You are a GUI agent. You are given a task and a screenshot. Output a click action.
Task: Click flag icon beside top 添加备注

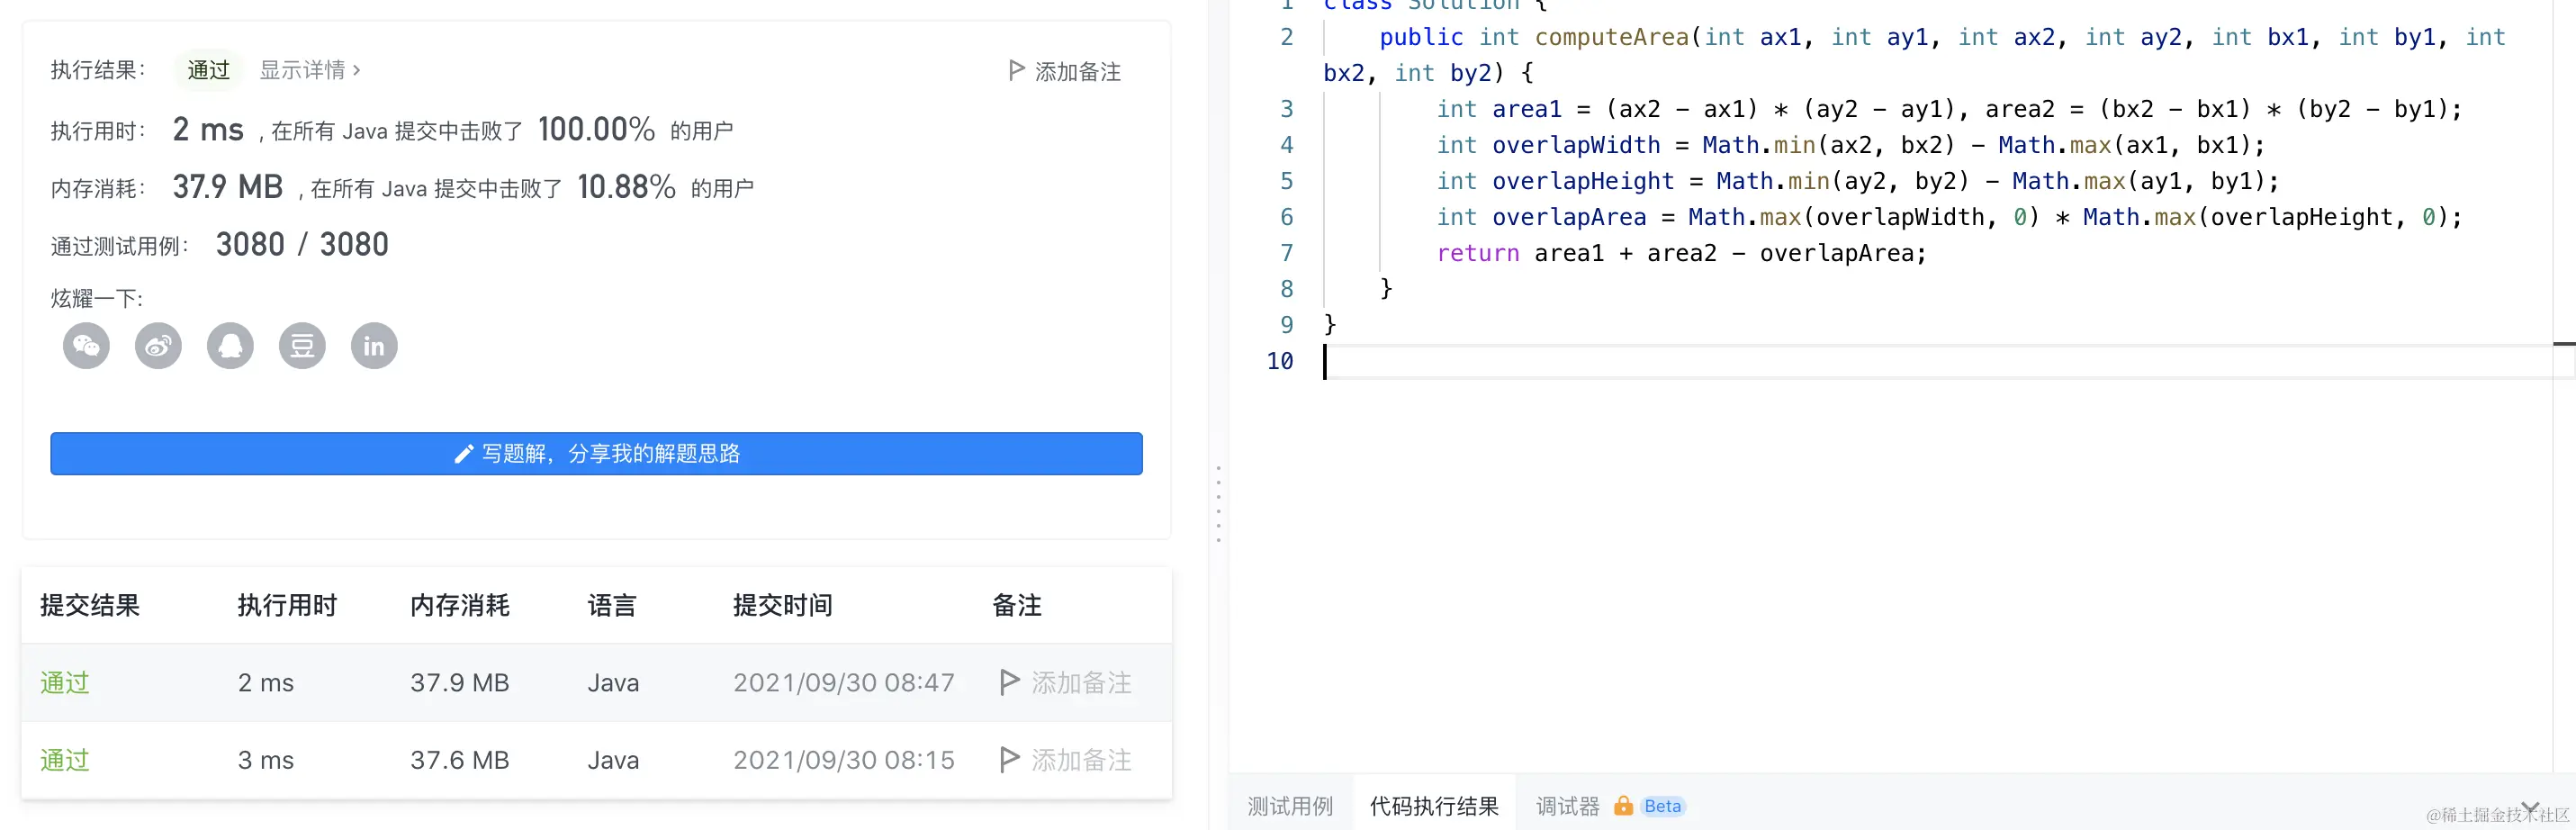(1016, 70)
